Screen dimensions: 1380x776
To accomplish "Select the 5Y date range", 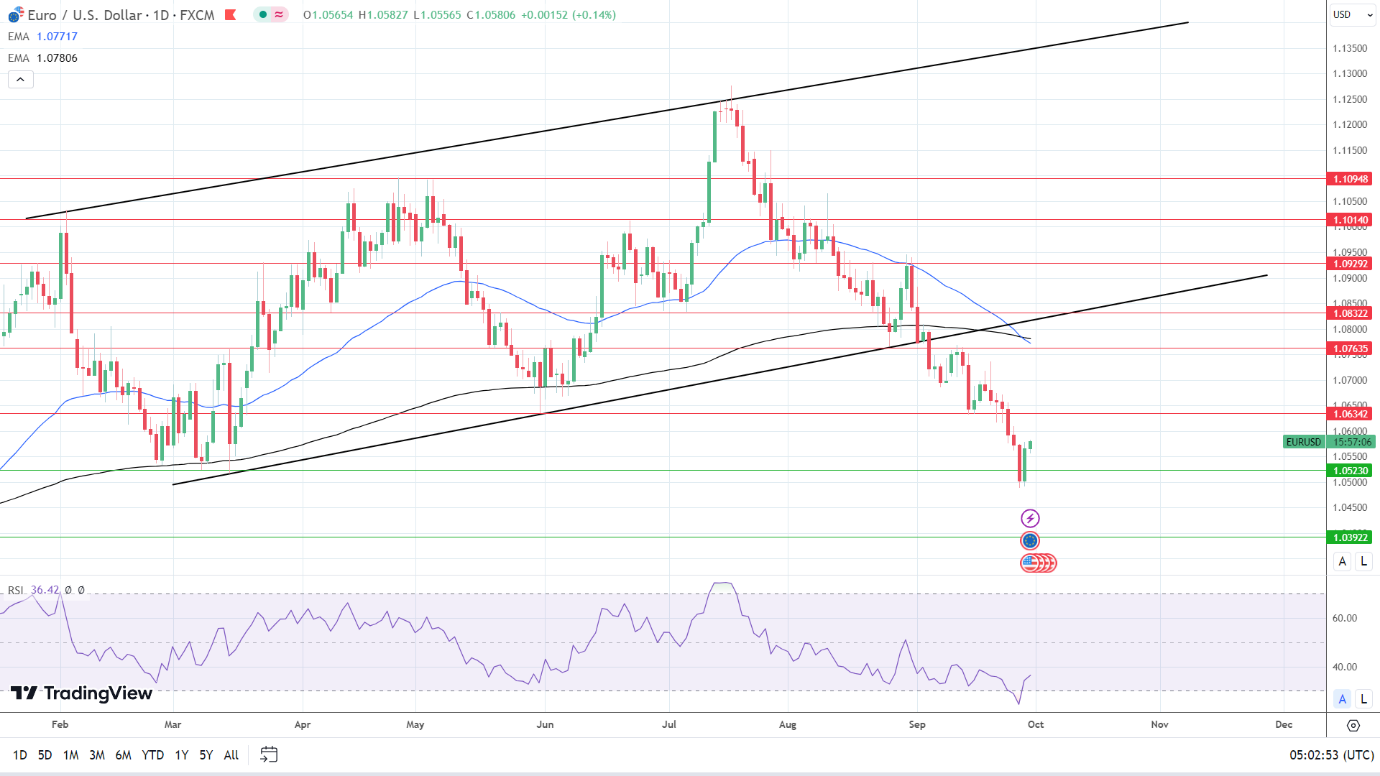I will pos(206,755).
